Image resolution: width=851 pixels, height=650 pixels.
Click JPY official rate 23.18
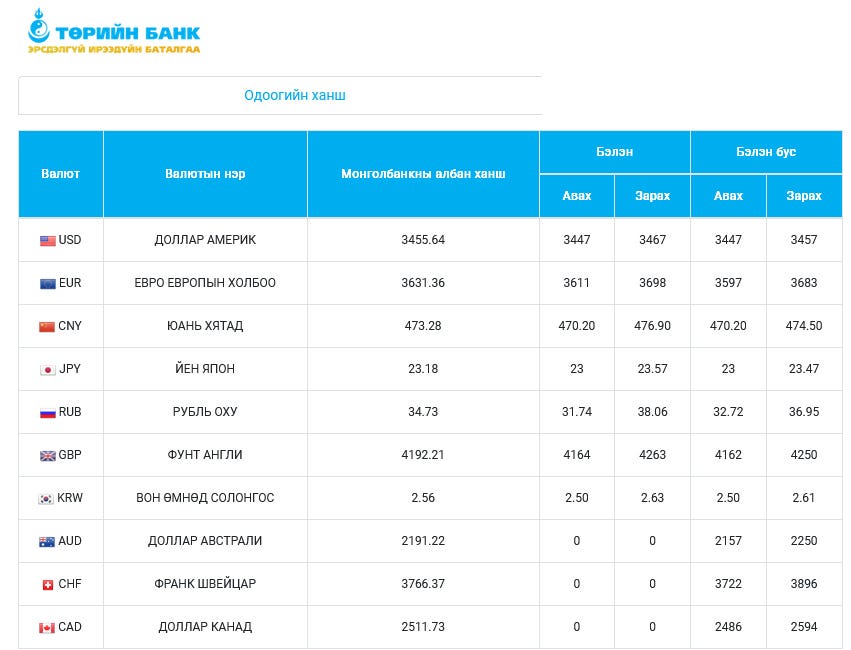click(x=423, y=369)
